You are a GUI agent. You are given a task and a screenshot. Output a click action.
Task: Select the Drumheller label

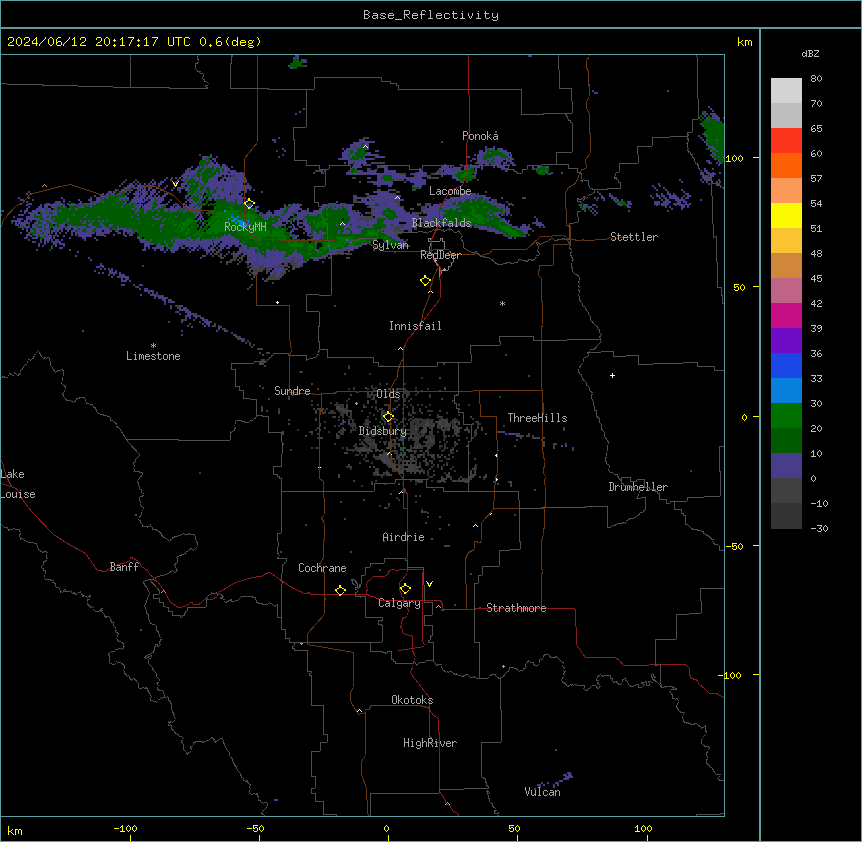[638, 487]
